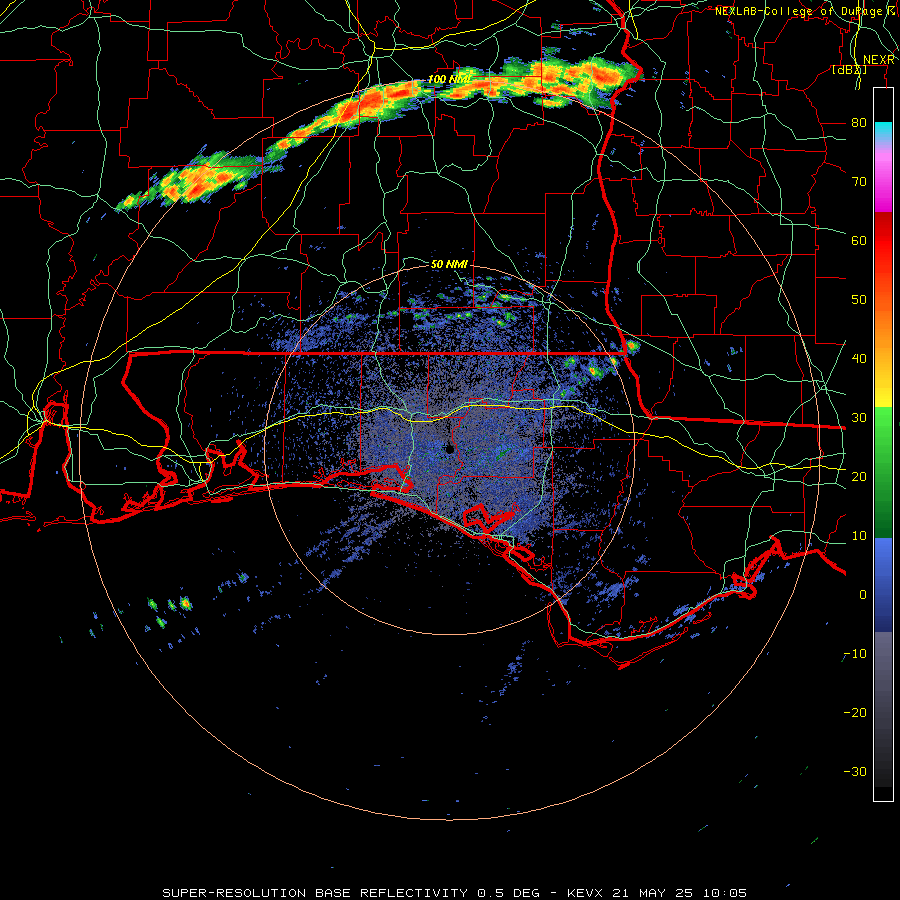This screenshot has height=900, width=900.
Task: Click the cyan band atop the color bar
Action: [x=883, y=132]
